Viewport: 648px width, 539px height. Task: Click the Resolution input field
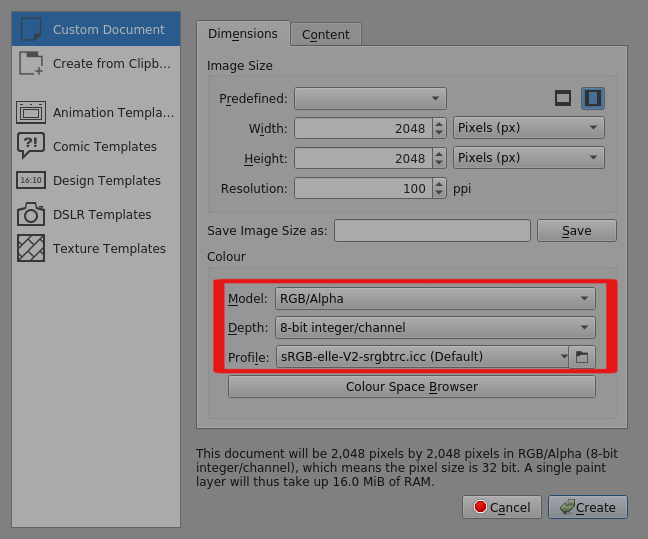[364, 188]
